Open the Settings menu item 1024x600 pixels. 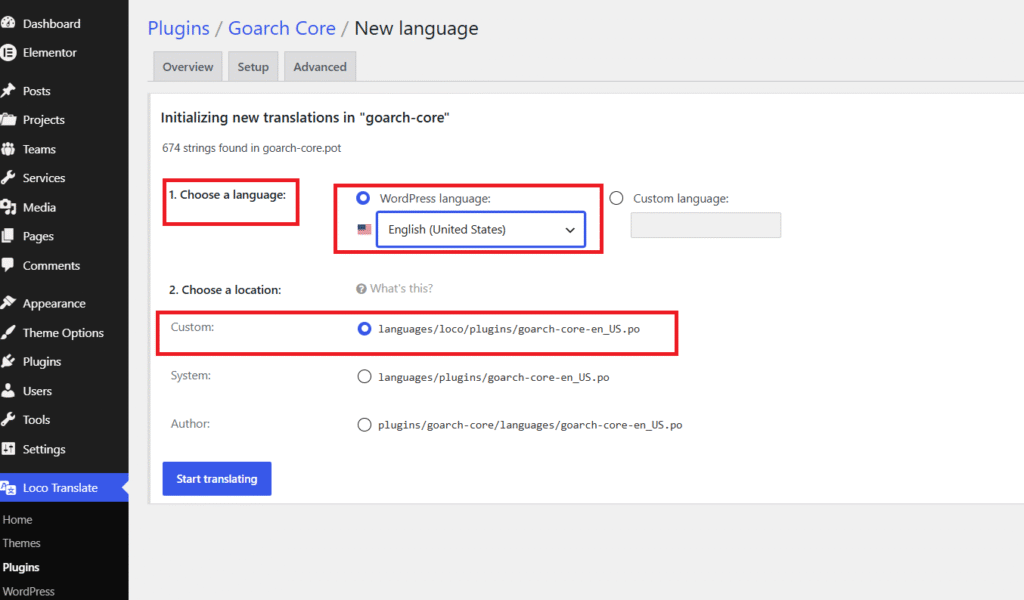(44, 449)
